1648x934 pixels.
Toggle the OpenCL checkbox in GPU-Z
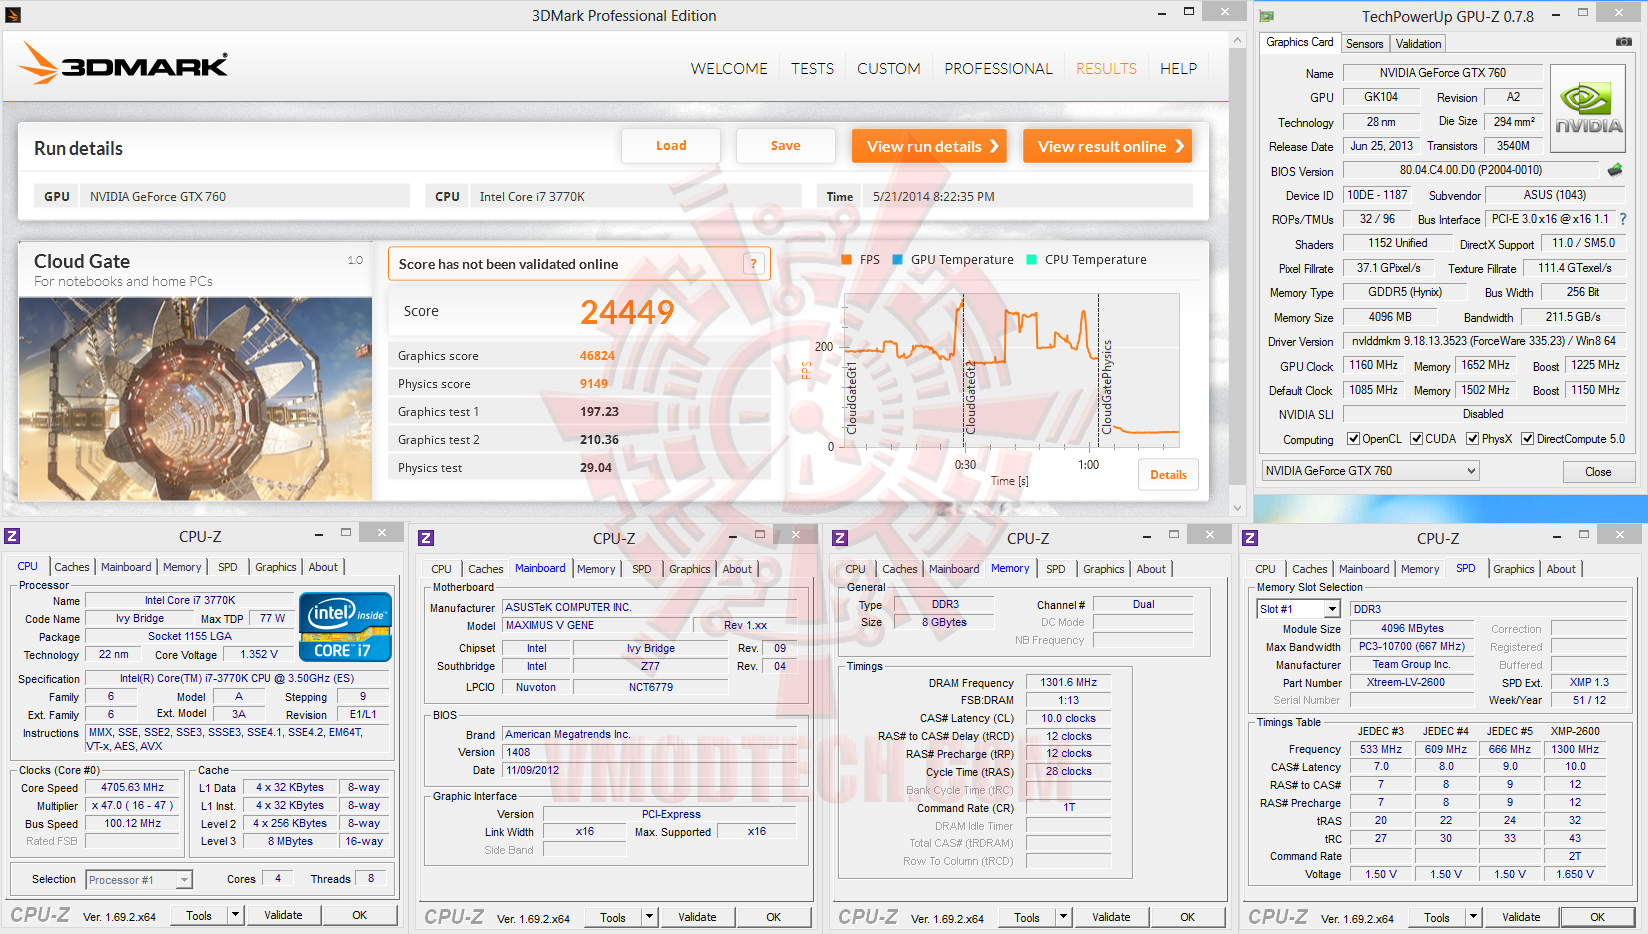click(1353, 438)
